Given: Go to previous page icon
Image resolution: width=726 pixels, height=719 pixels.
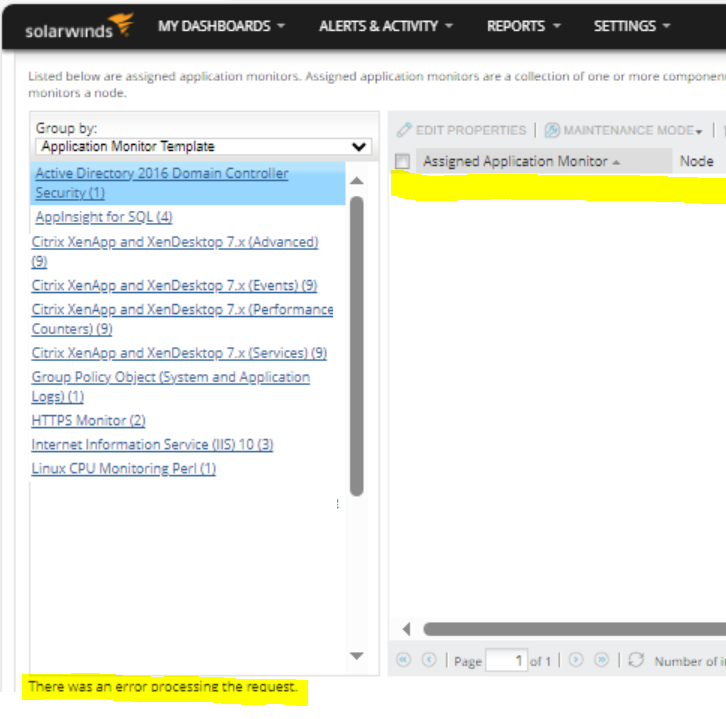Looking at the screenshot, I should pos(429,660).
